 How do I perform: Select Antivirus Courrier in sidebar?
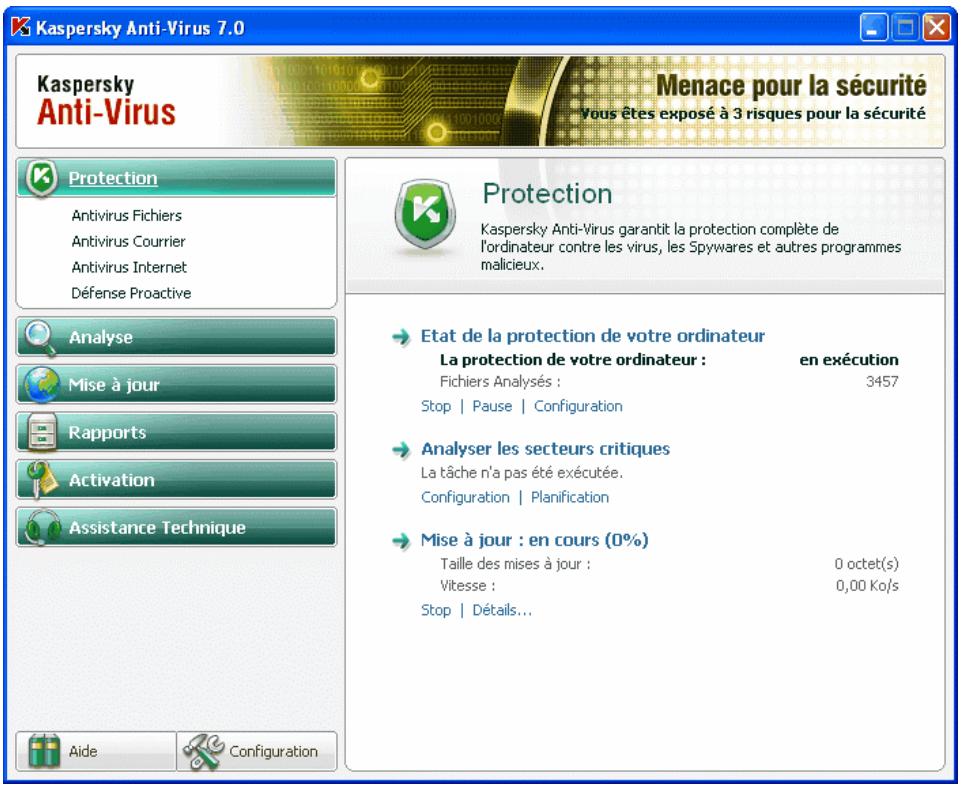(128, 241)
